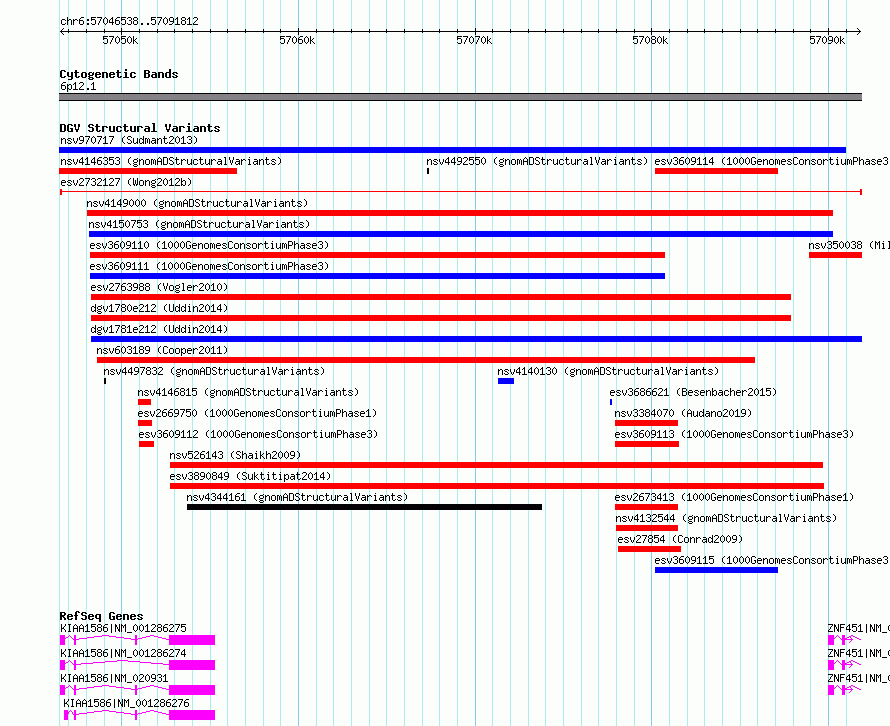Image resolution: width=890 pixels, height=726 pixels.
Task: Open nsv526143 (Shaikh2009) variant label
Action: (x=235, y=455)
